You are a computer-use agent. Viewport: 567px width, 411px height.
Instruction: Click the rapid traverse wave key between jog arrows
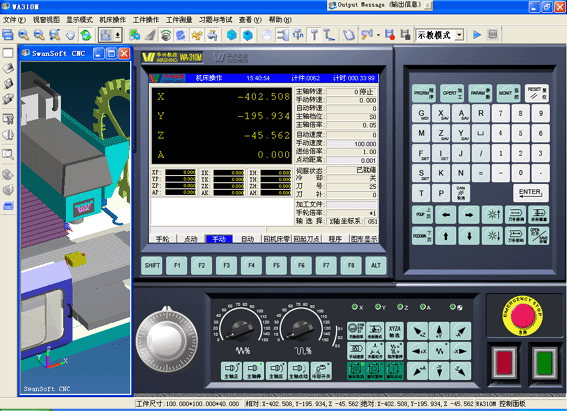click(439, 351)
